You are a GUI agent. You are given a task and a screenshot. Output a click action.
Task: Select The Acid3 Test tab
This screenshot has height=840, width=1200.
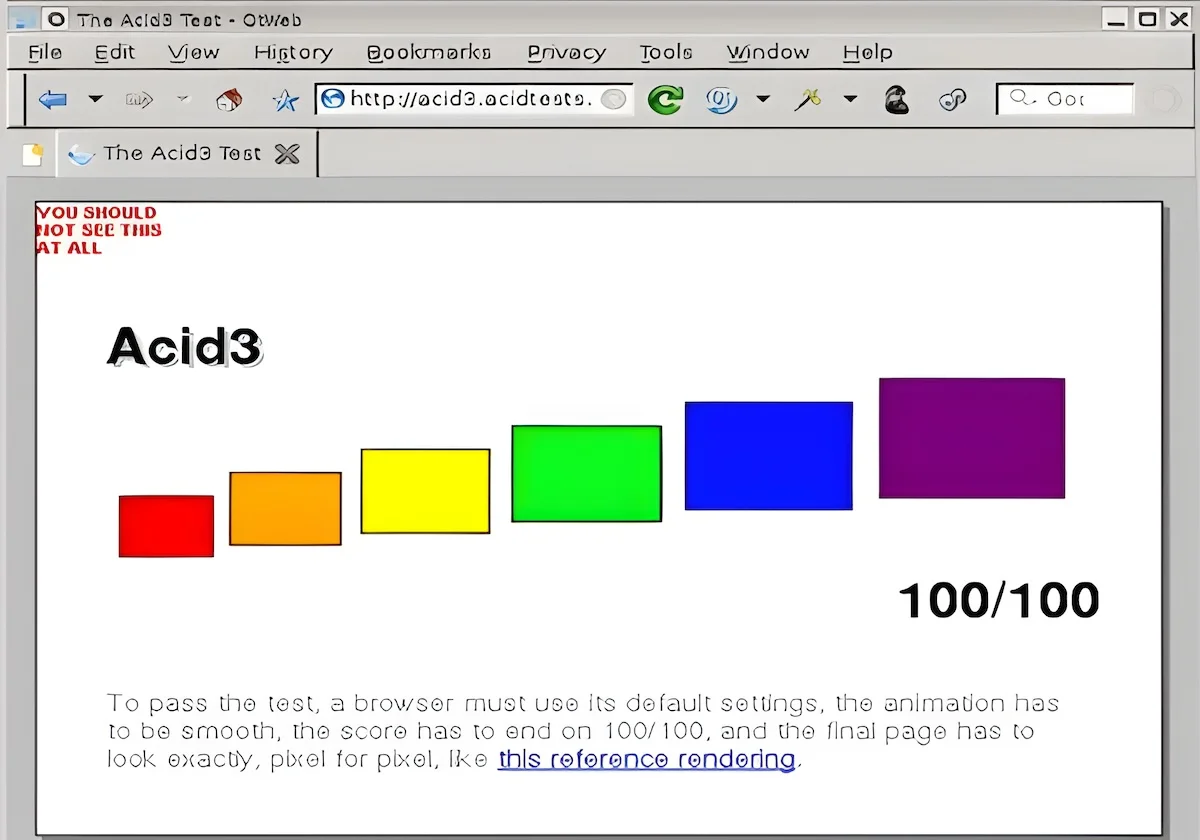pos(166,154)
